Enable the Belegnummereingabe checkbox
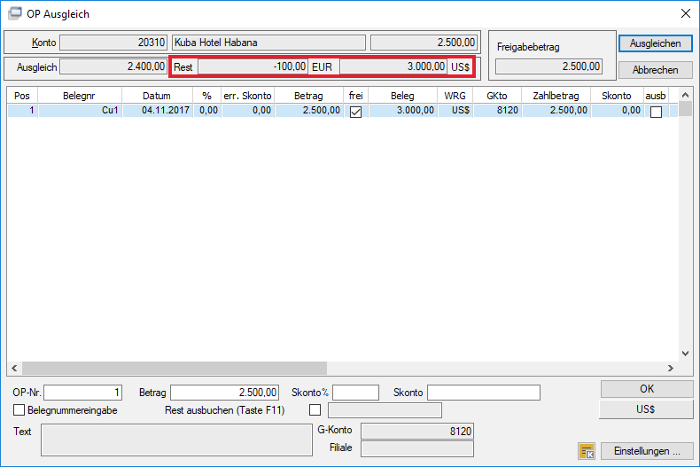 click(19, 410)
